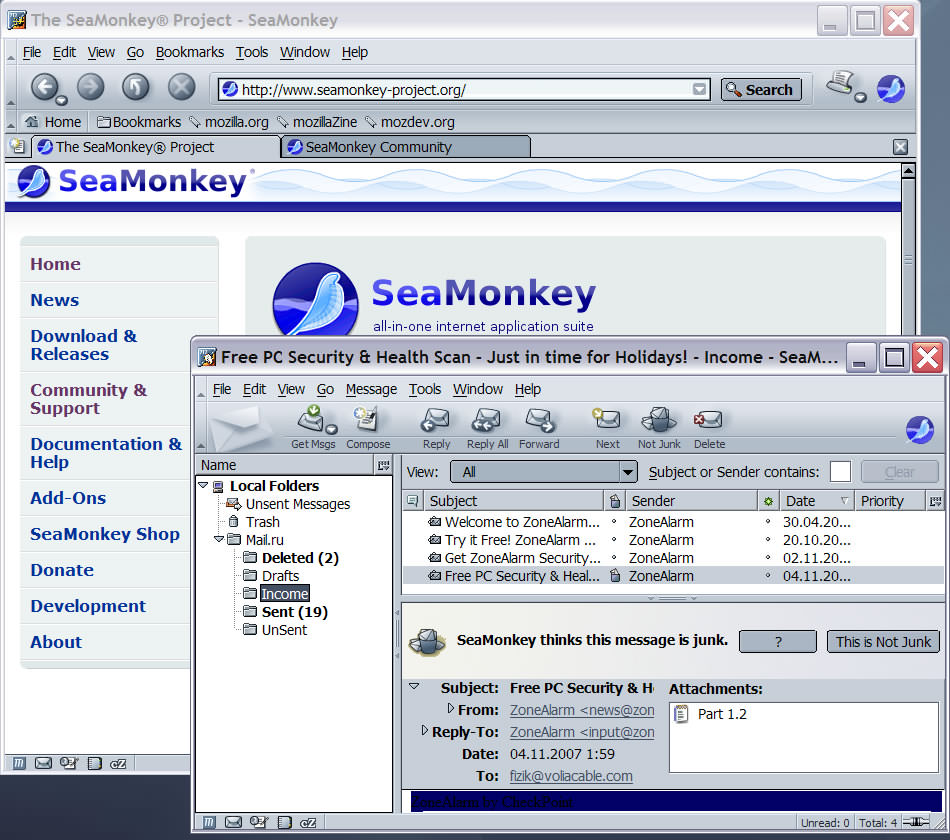Open the message list column picker
The height and width of the screenshot is (840, 950).
tap(935, 501)
